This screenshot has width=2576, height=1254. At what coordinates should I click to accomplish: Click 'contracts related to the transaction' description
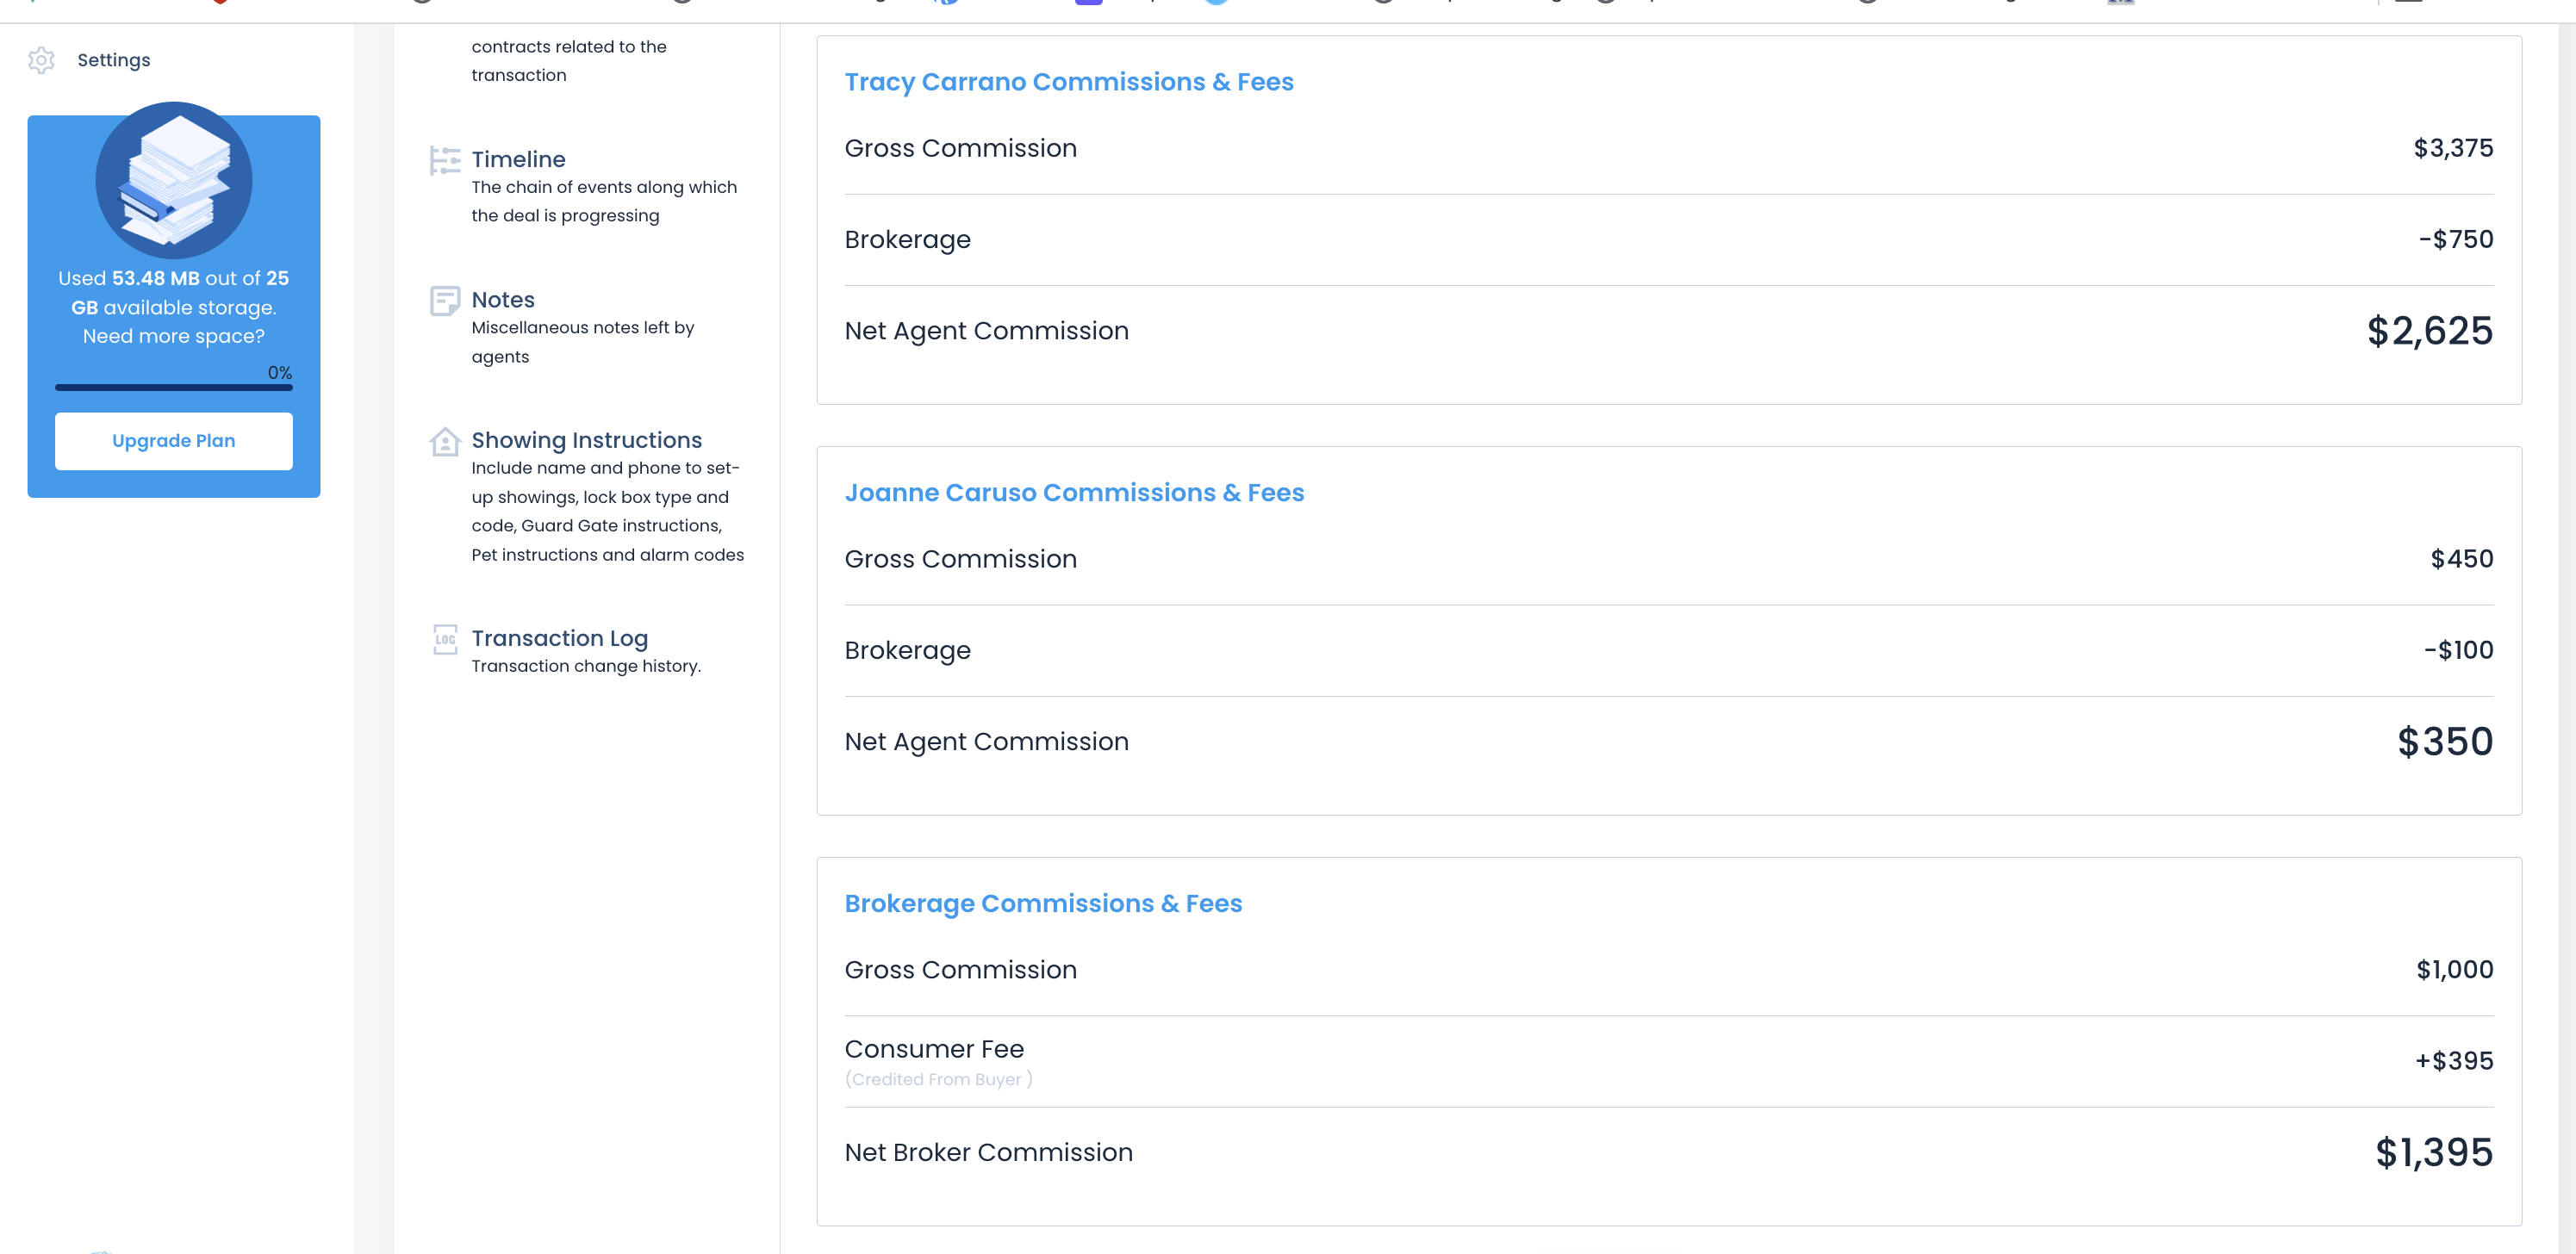[x=569, y=61]
